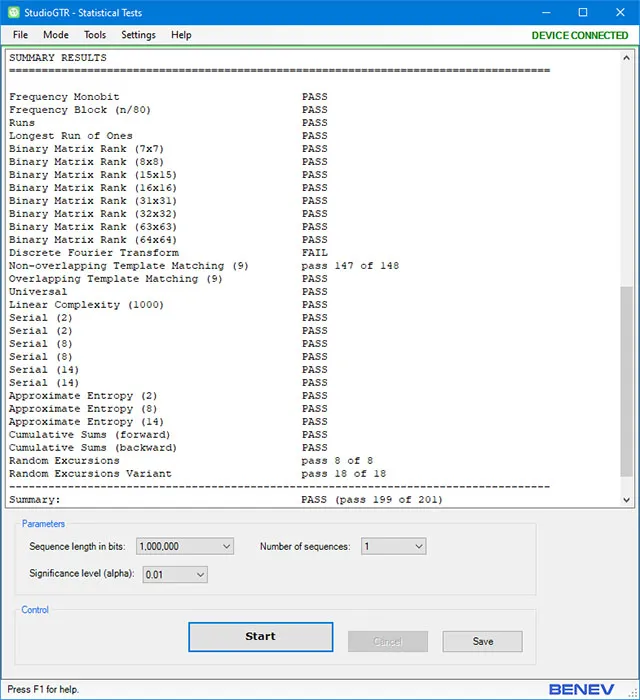640x700 pixels.
Task: Click the resize grip icon in corner
Action: [633, 693]
